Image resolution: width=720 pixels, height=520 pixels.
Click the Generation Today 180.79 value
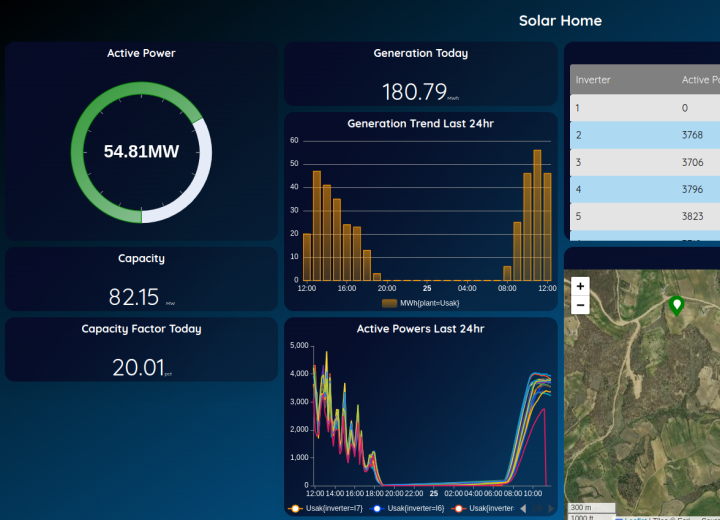pyautogui.click(x=415, y=92)
